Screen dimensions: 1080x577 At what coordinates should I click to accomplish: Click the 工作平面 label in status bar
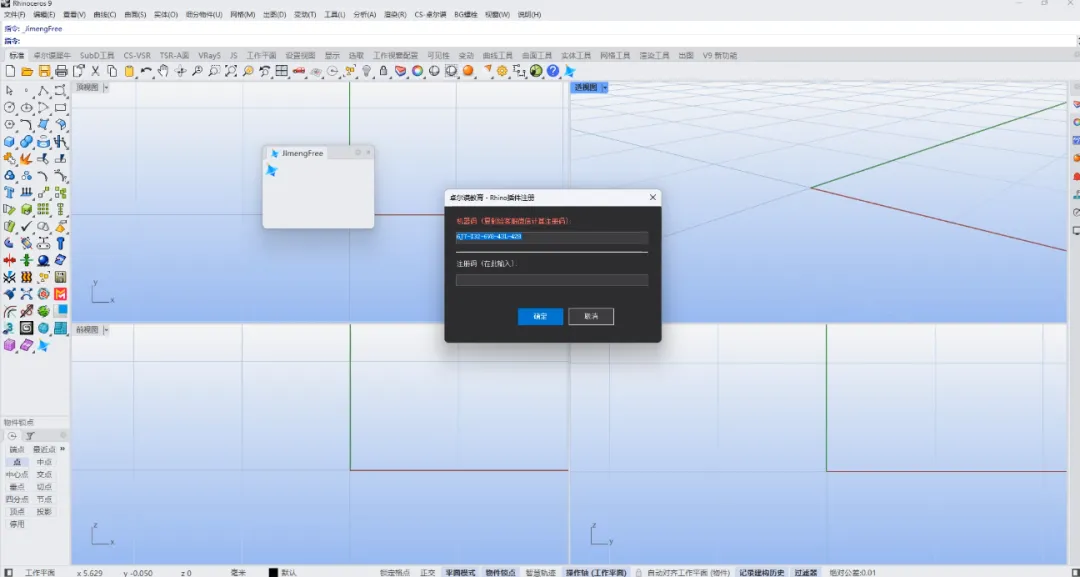[x=40, y=572]
